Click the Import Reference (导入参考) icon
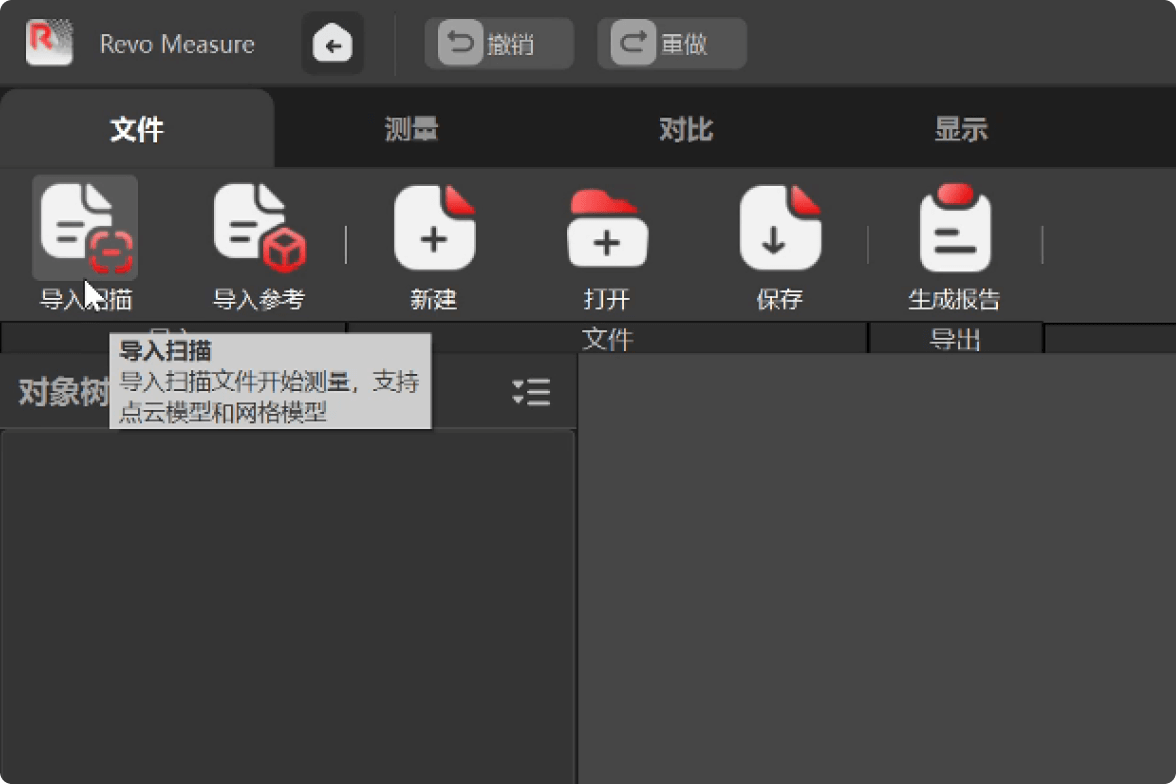The height and width of the screenshot is (784, 1176). [x=259, y=229]
